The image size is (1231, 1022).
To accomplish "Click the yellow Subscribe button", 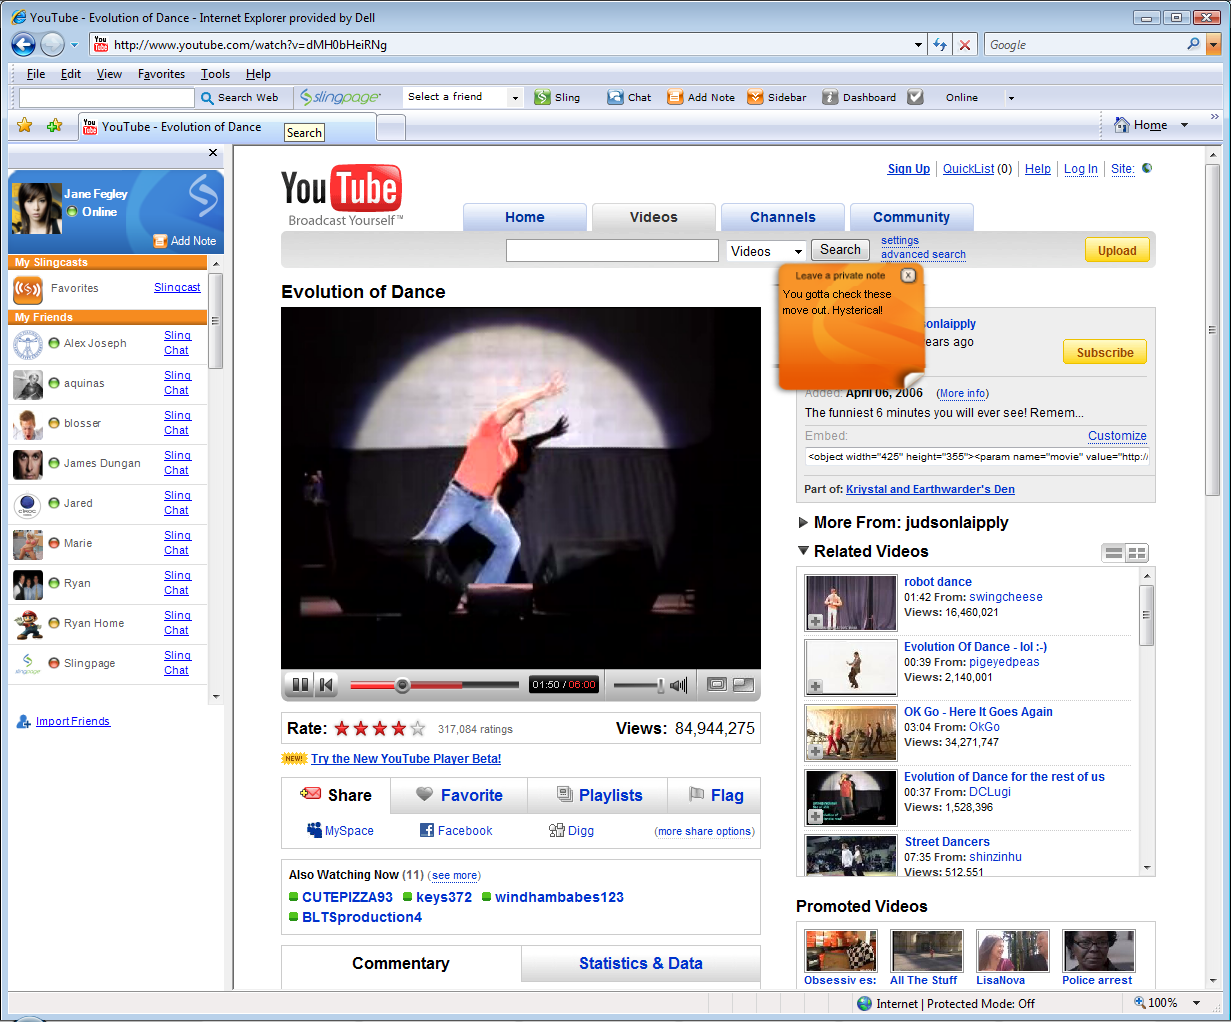I will (1104, 352).
